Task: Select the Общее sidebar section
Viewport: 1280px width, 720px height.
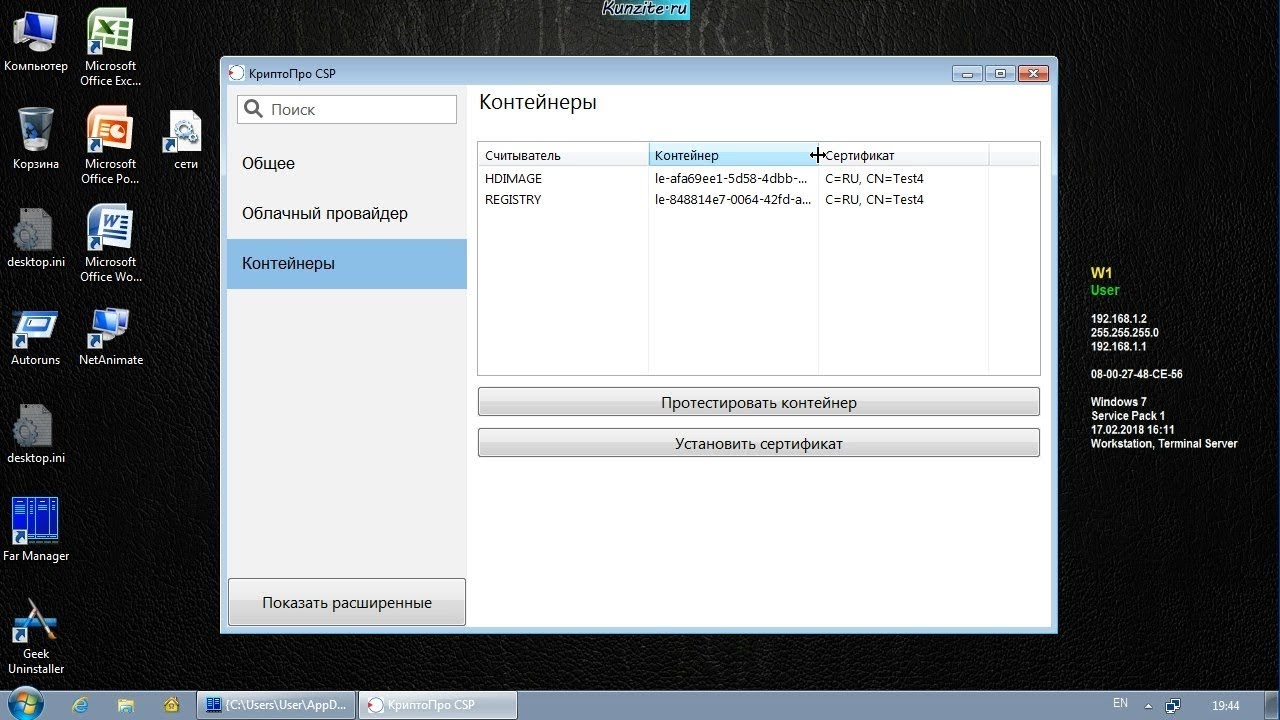Action: [x=347, y=164]
